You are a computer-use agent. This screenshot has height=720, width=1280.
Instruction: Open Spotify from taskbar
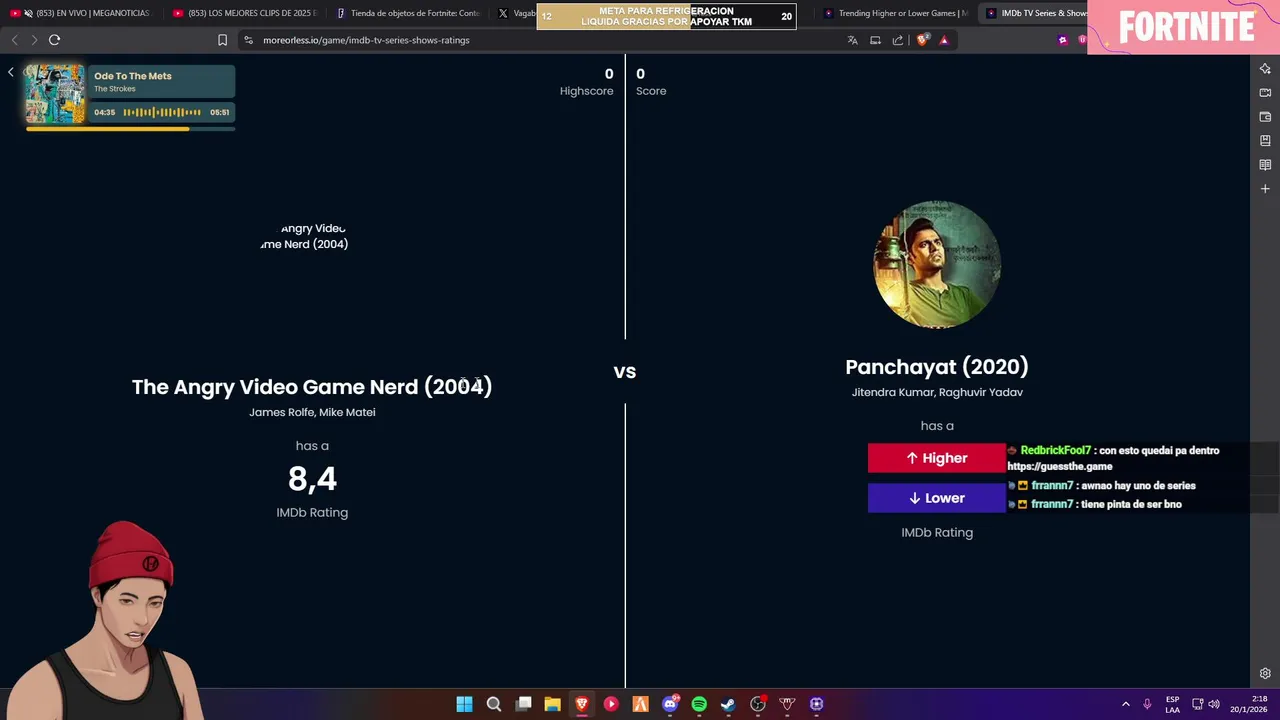(699, 704)
